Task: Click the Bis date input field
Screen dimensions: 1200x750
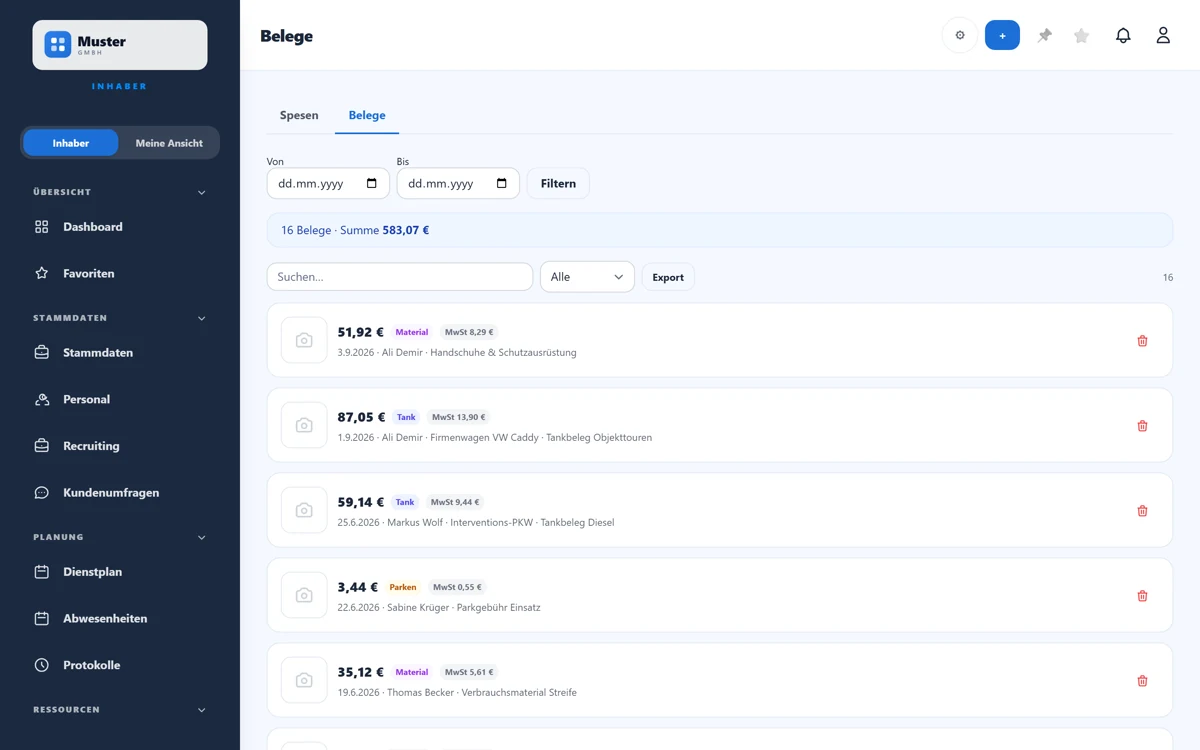Action: point(458,184)
